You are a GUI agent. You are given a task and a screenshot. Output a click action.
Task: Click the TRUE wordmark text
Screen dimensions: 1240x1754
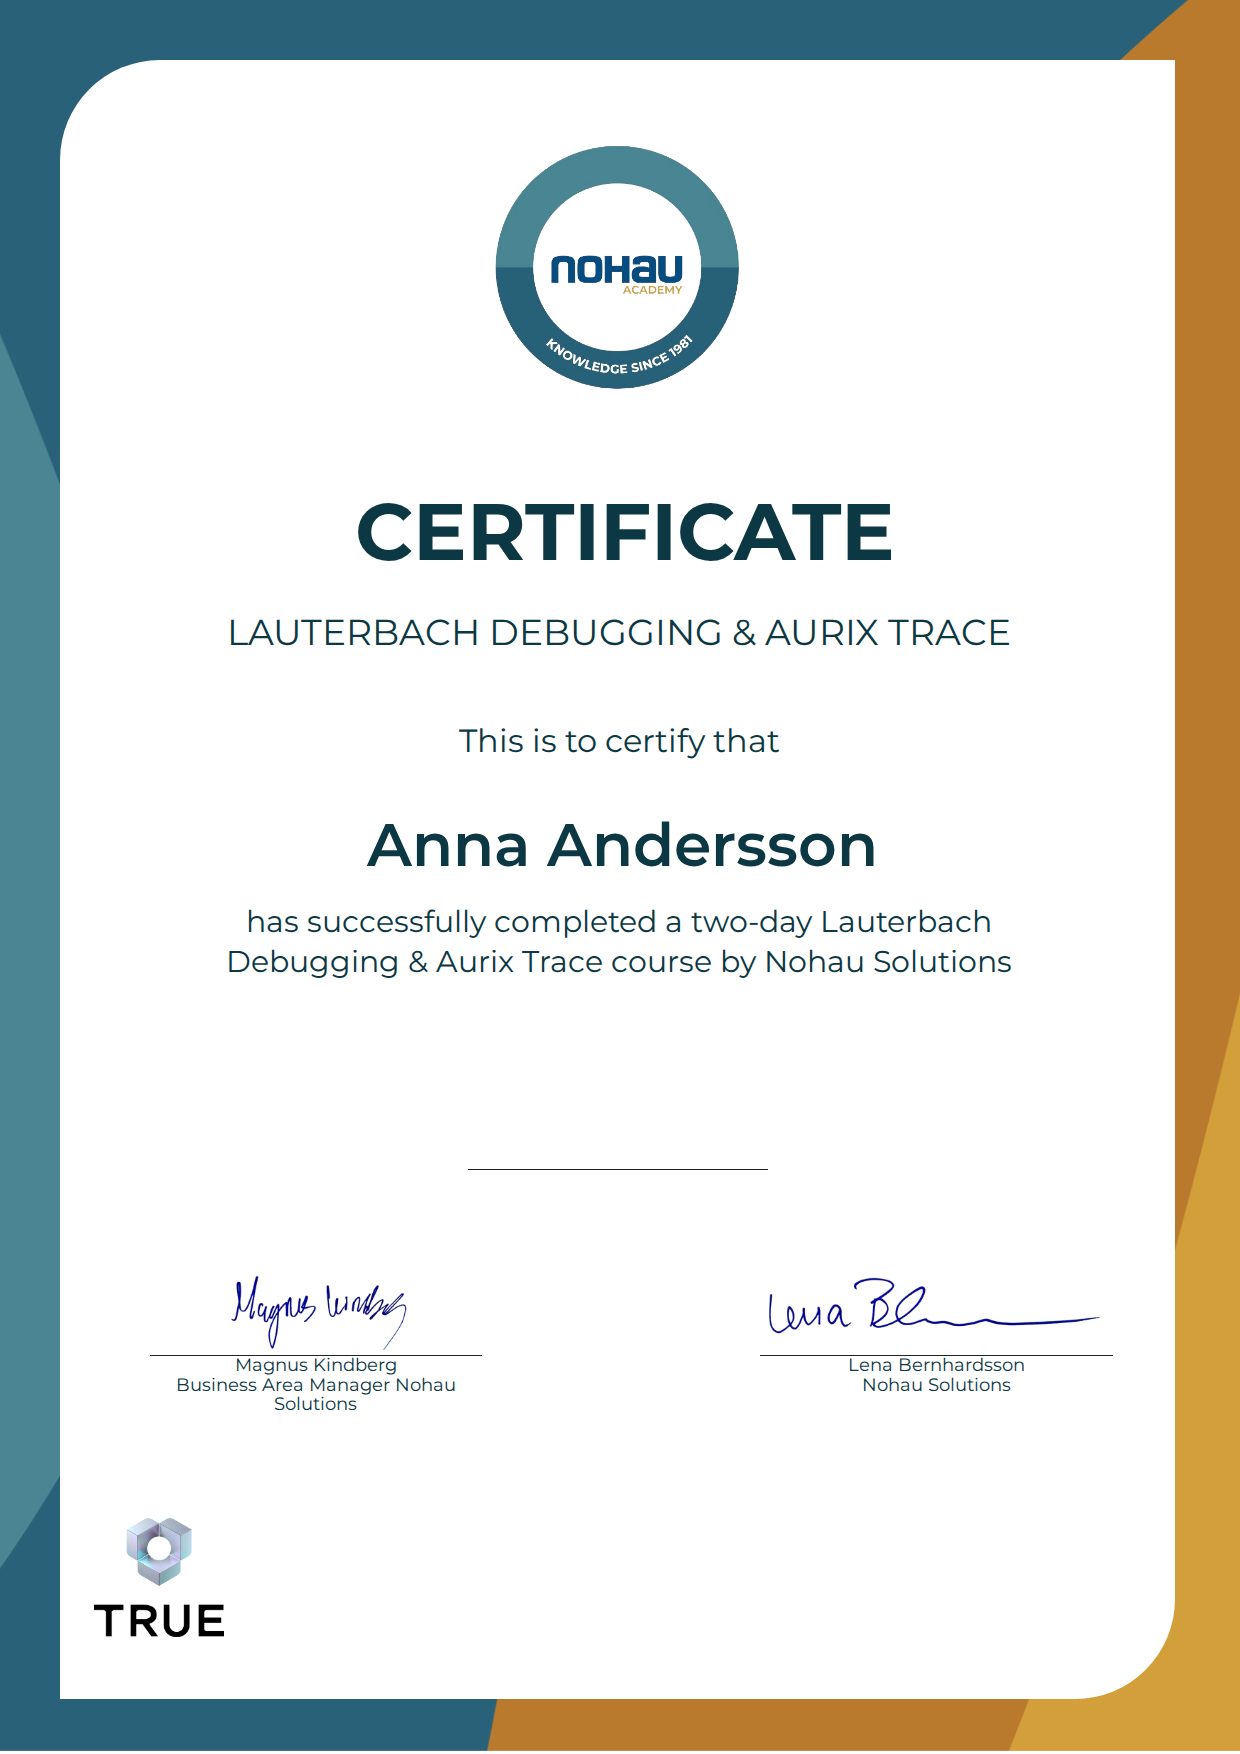point(159,1621)
